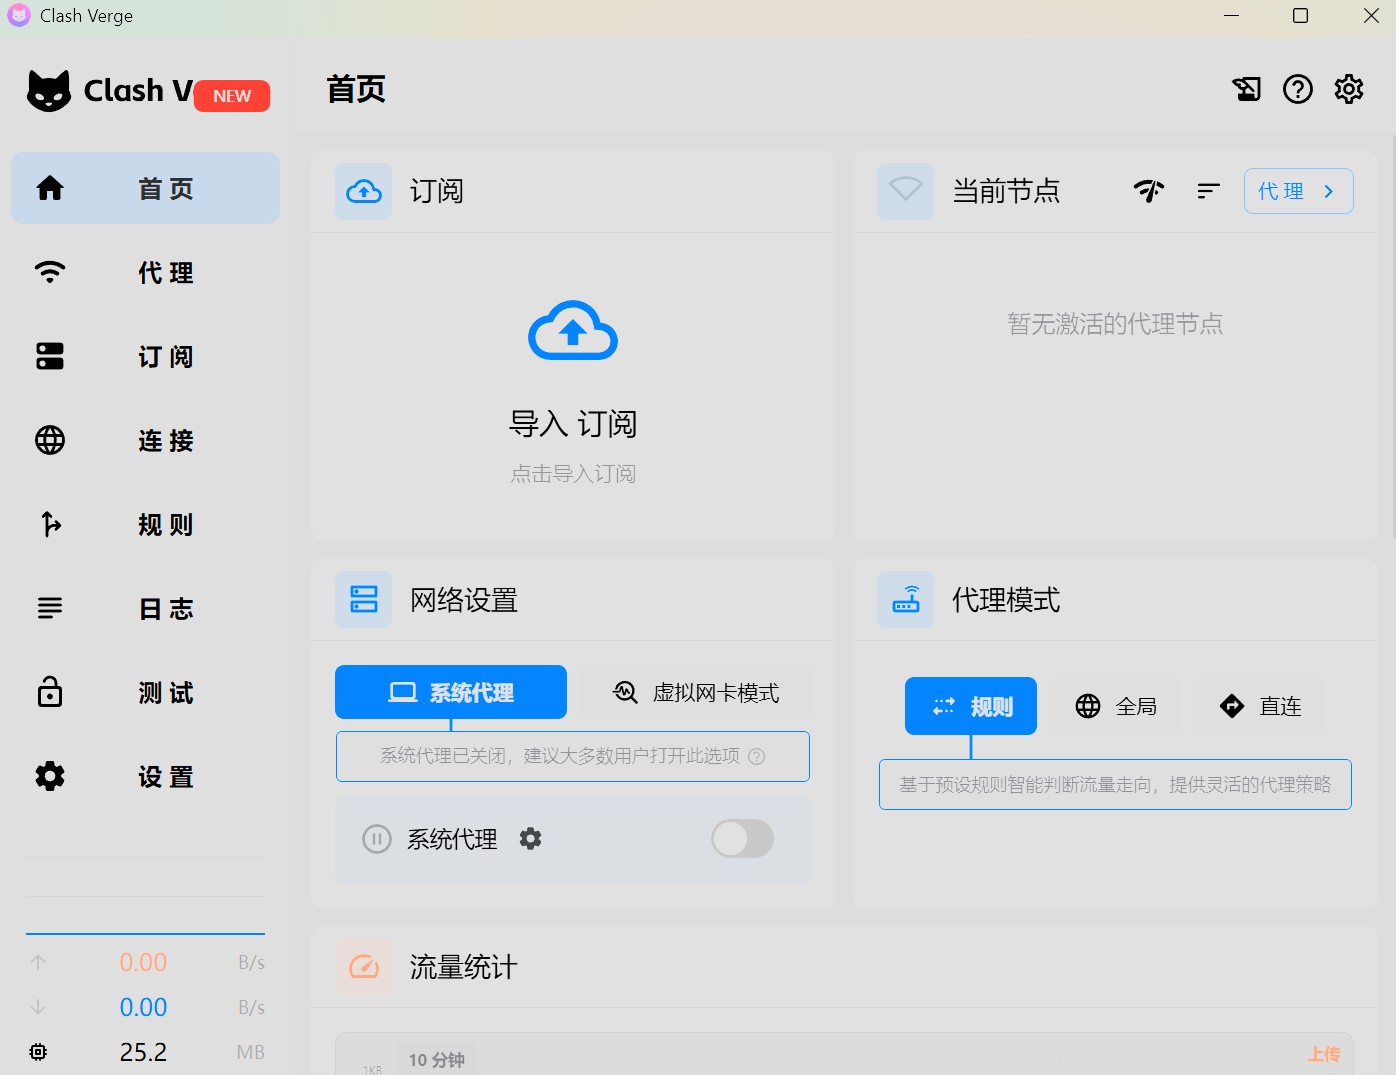Minimize the Clash Verge window
1396x1075 pixels.
[1232, 15]
